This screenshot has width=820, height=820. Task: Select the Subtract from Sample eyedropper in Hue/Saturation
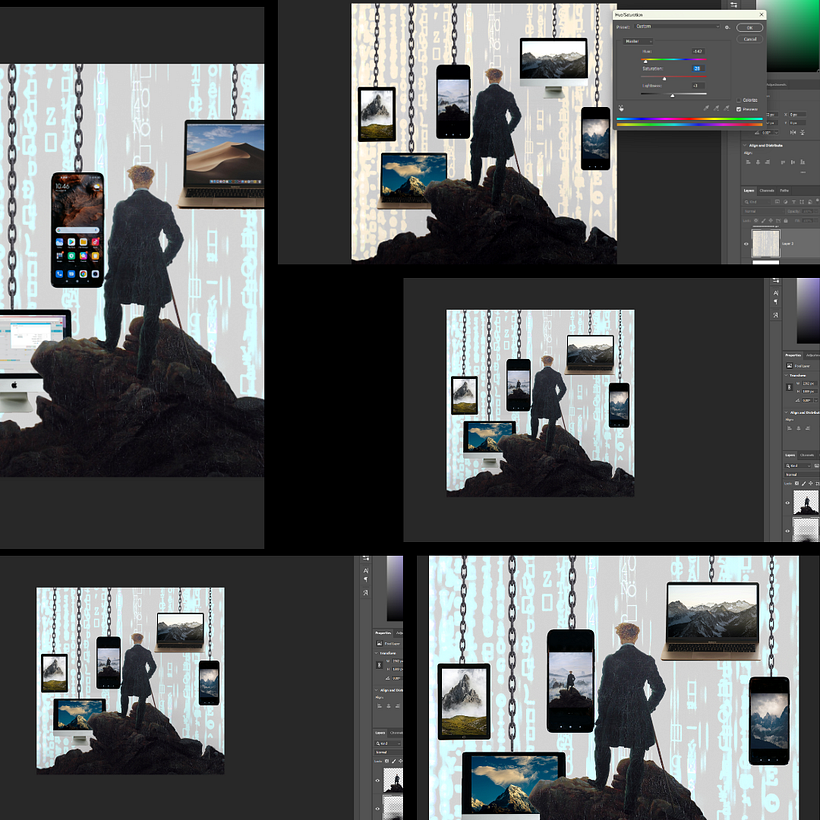click(726, 108)
